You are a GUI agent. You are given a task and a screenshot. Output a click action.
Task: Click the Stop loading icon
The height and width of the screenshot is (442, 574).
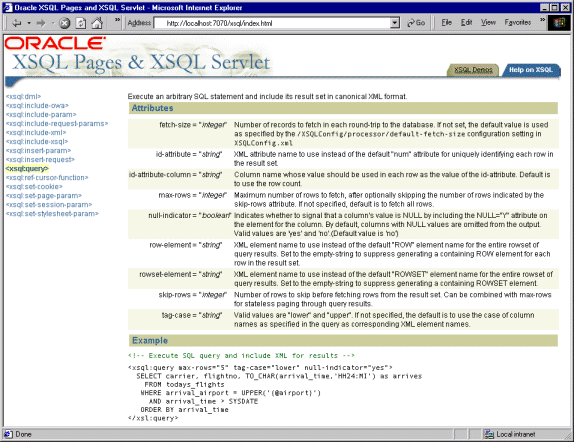[65, 23]
